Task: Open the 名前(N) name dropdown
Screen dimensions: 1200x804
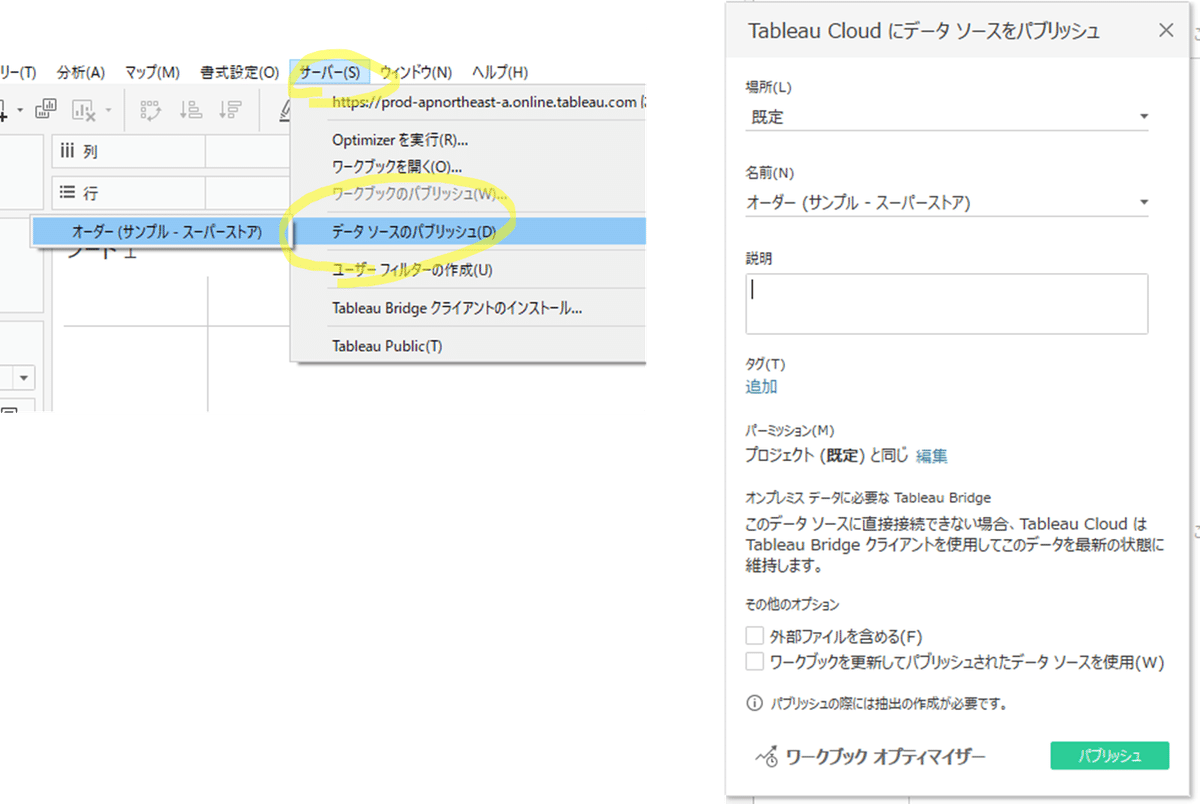Action: coord(947,203)
